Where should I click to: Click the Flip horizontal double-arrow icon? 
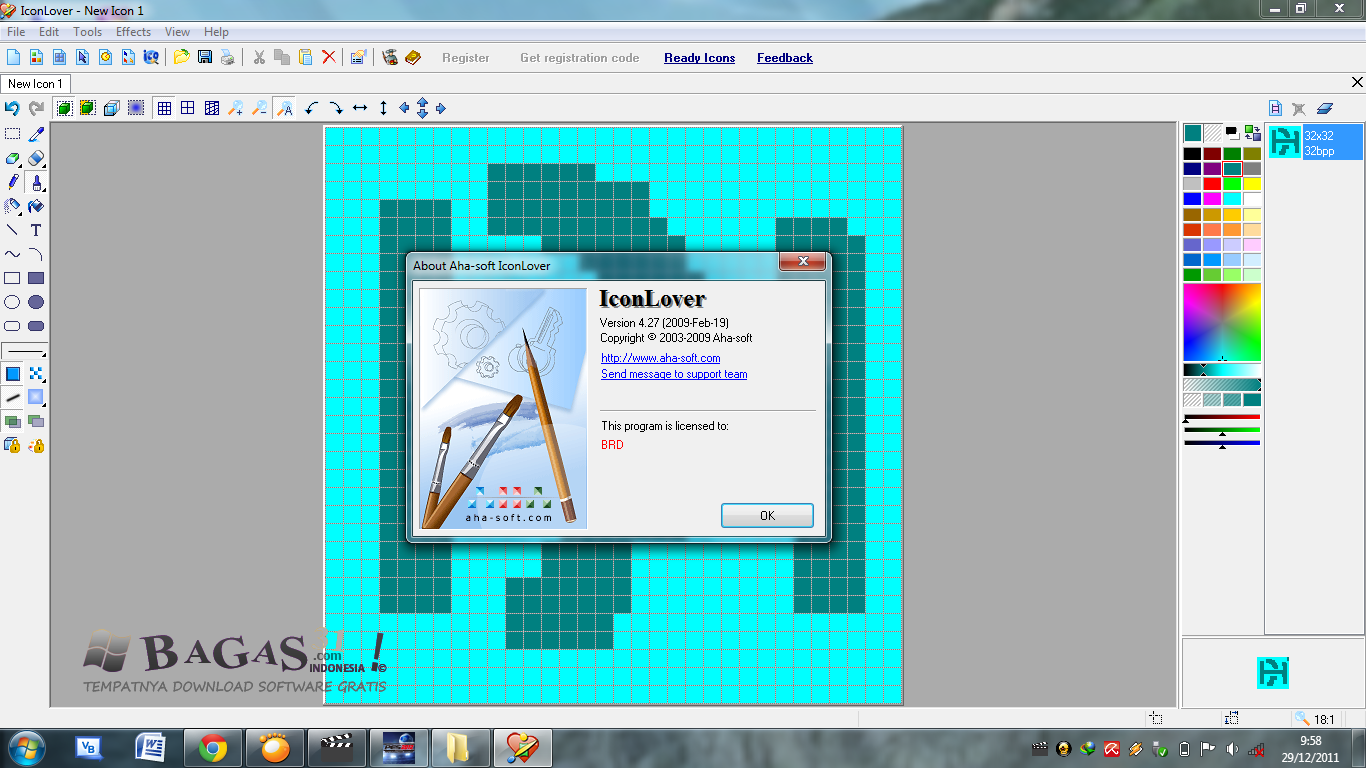[x=360, y=108]
